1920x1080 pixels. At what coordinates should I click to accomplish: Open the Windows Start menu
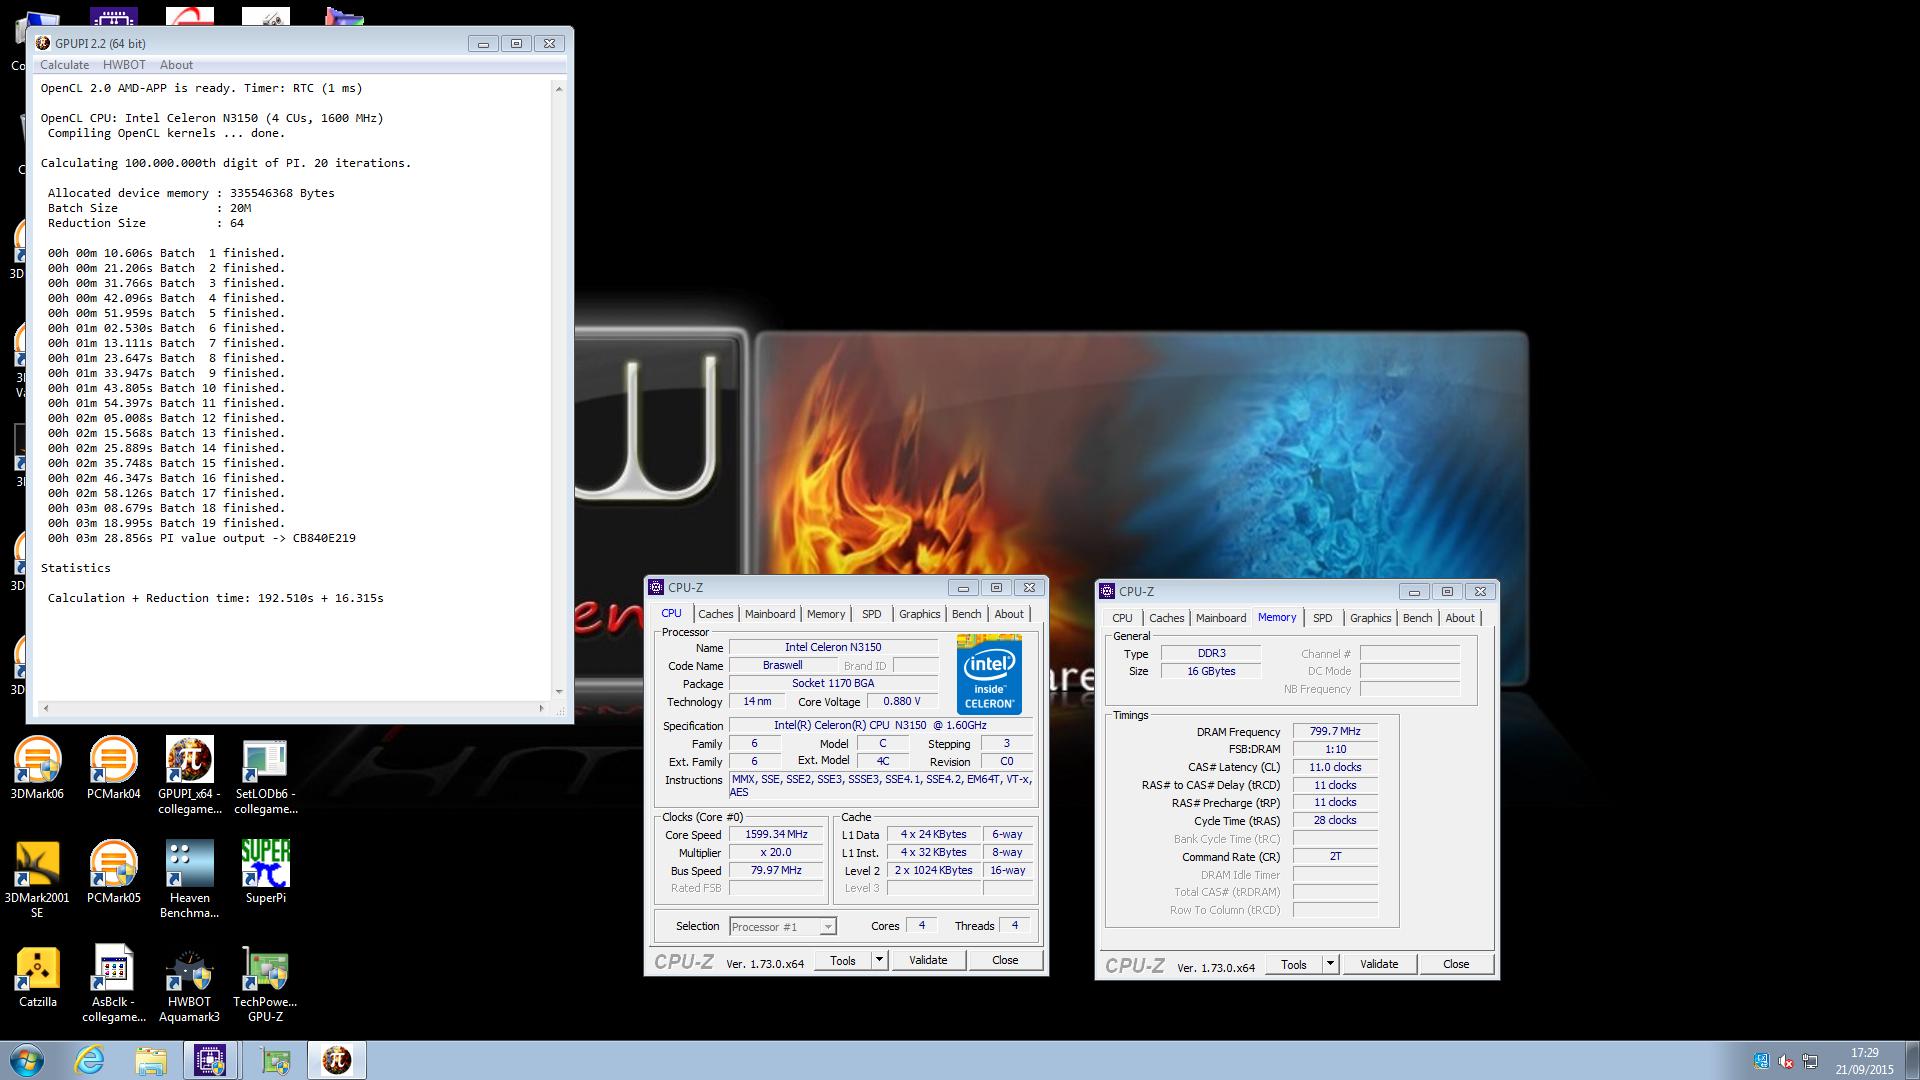click(27, 1060)
